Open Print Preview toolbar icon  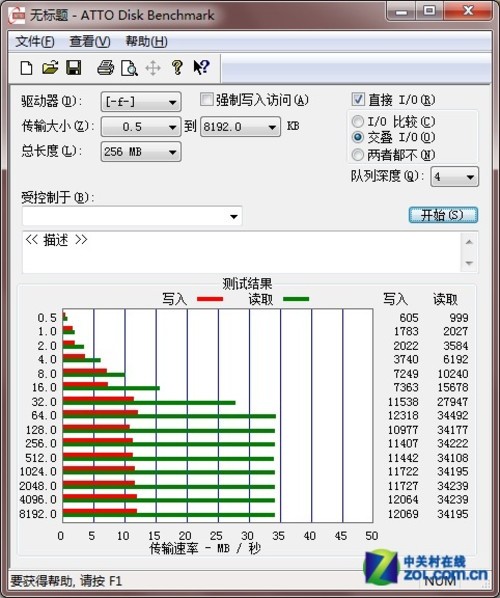(129, 68)
